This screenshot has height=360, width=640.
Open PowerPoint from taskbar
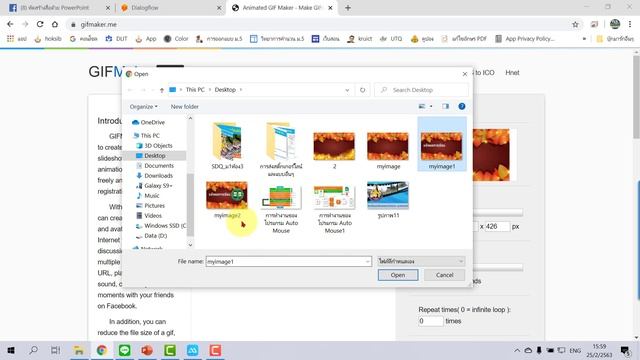click(147, 350)
